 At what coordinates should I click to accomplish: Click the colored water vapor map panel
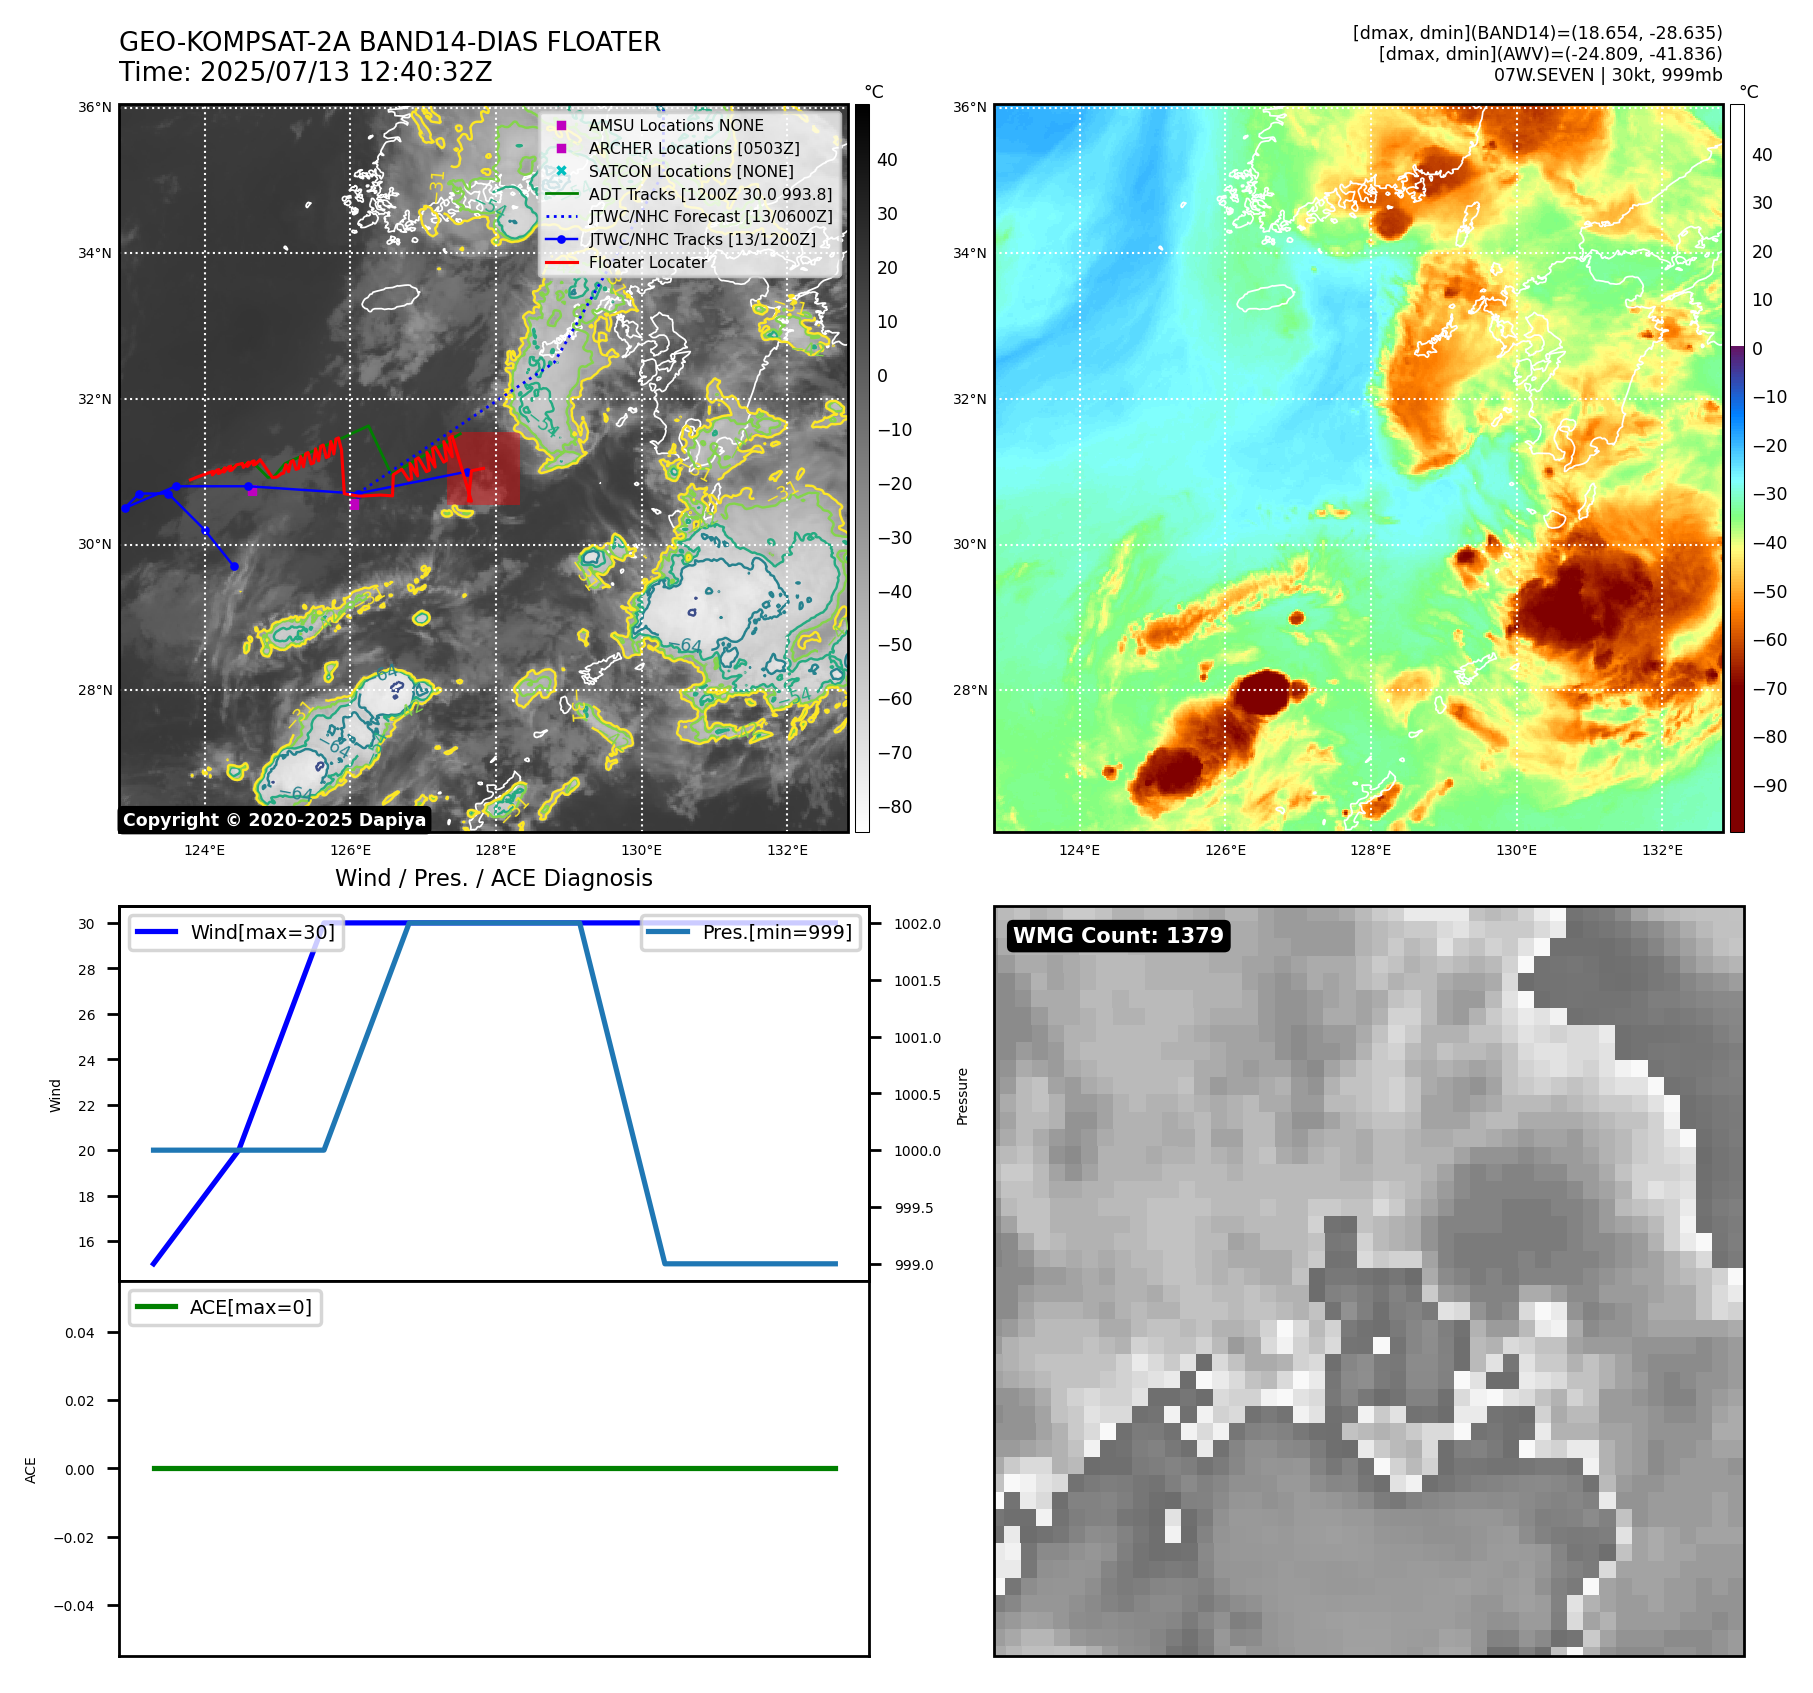1359,468
